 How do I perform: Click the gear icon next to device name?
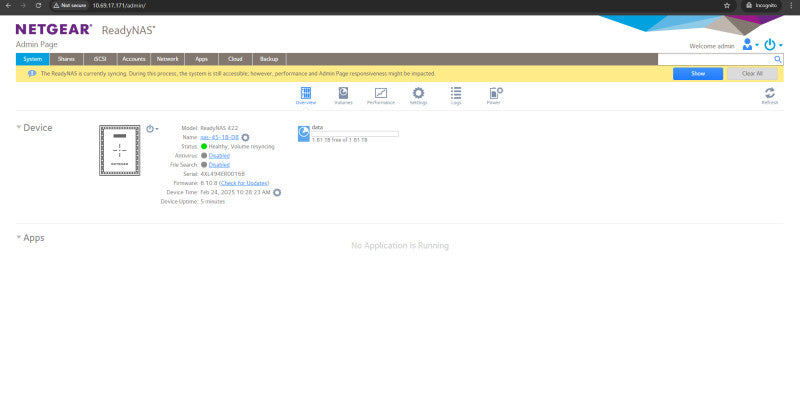pyautogui.click(x=245, y=138)
